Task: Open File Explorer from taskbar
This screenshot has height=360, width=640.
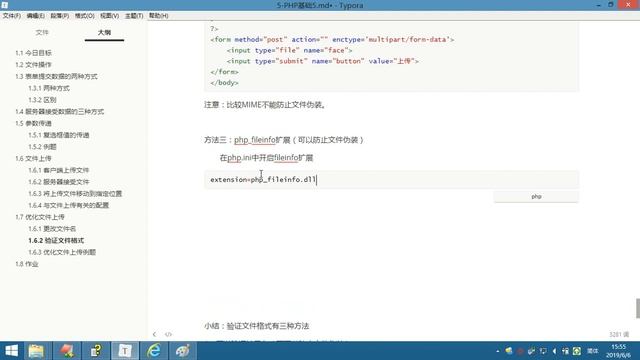Action: pos(36,351)
